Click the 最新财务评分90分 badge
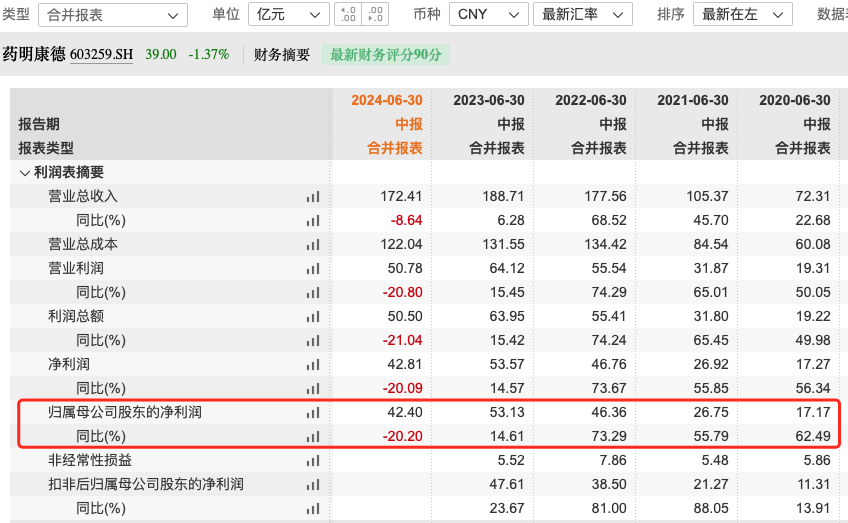The image size is (848, 523). tap(386, 55)
